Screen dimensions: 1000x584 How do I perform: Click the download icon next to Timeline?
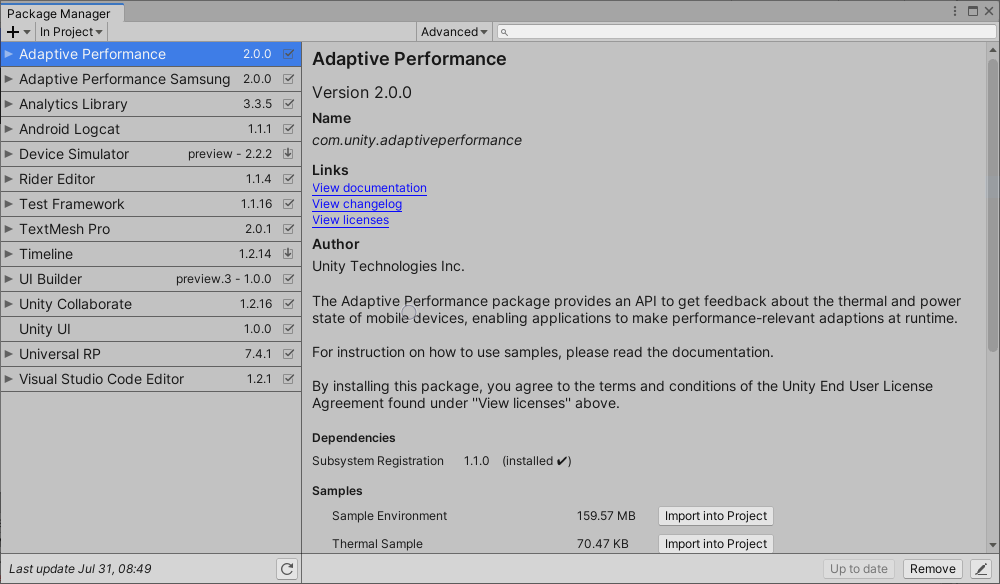click(x=289, y=254)
